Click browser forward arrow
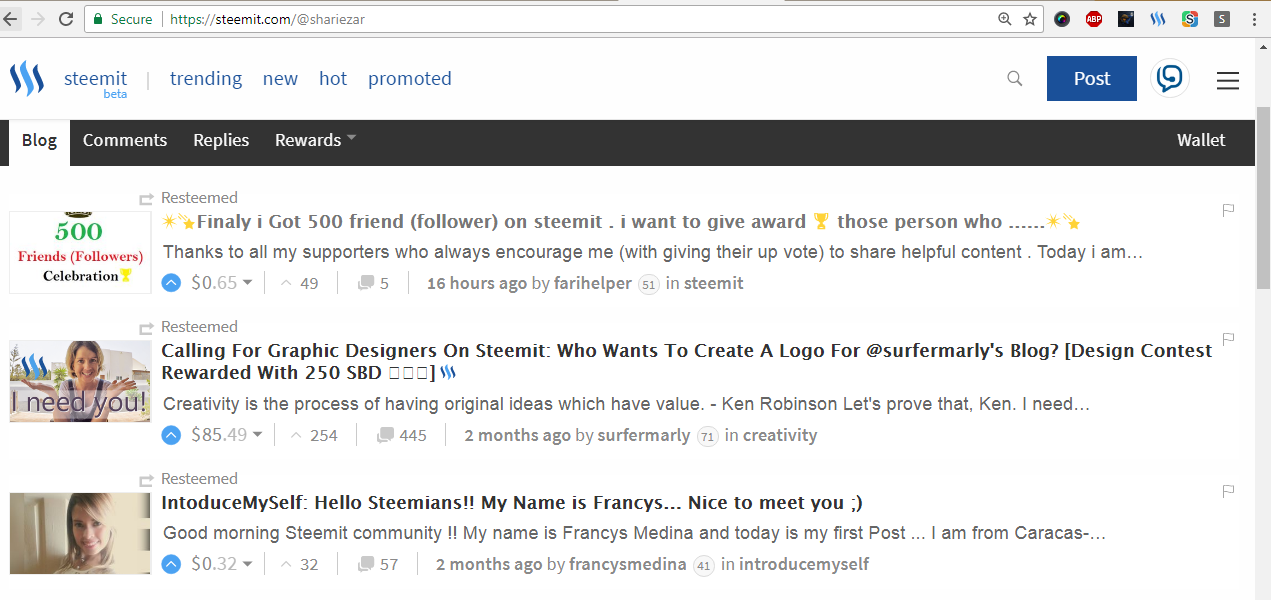 pyautogui.click(x=38, y=19)
